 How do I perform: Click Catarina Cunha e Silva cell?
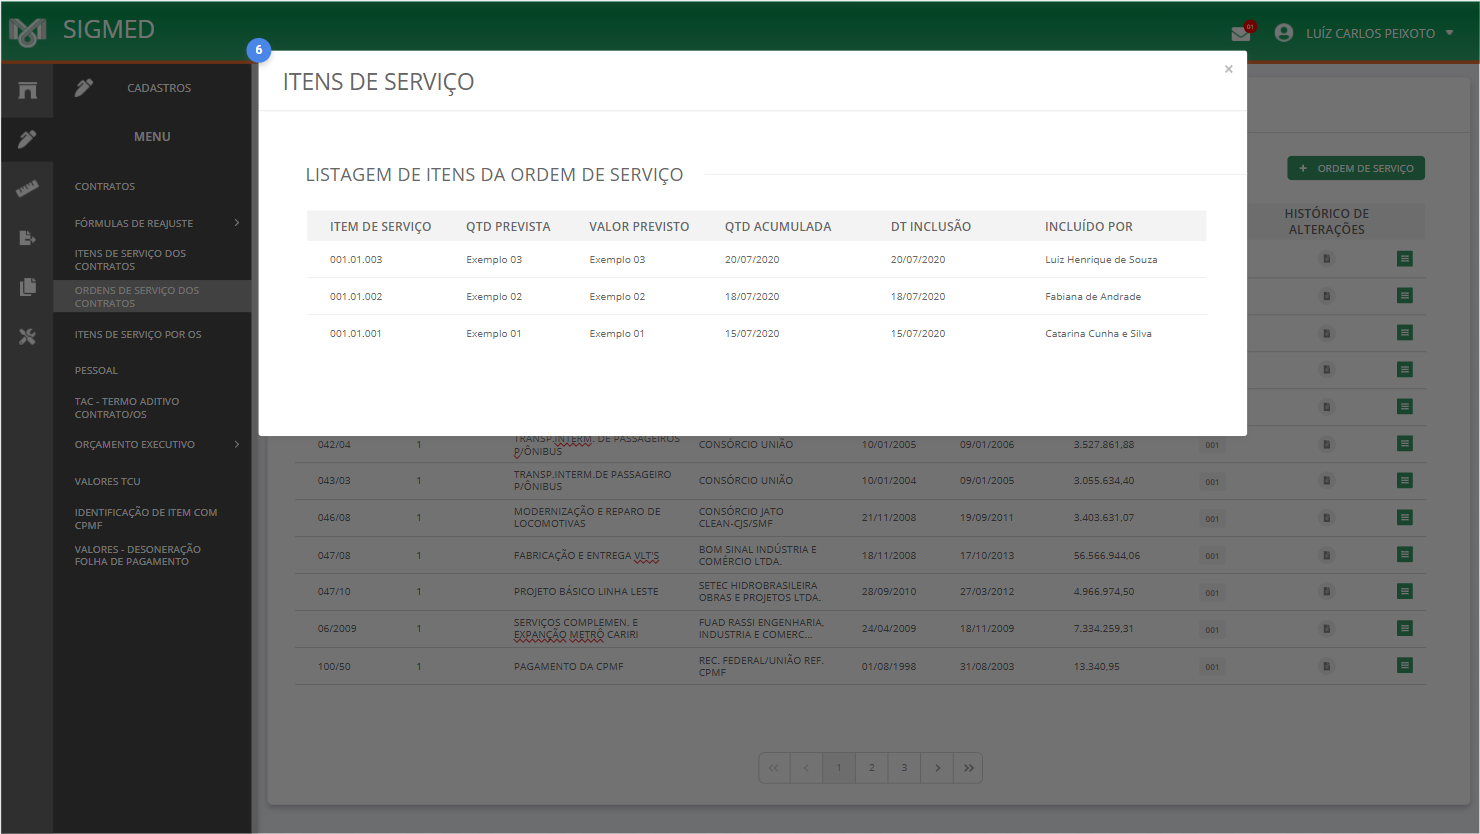point(1098,333)
